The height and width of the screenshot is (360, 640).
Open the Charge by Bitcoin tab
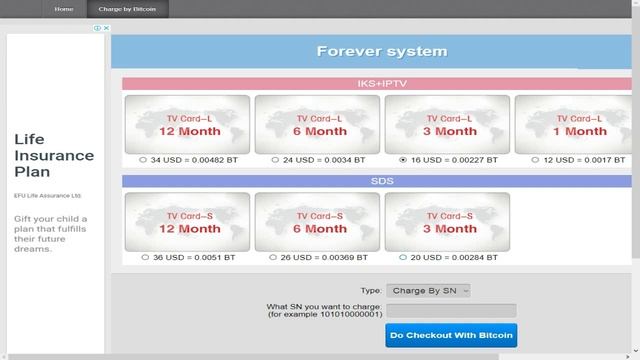[127, 9]
